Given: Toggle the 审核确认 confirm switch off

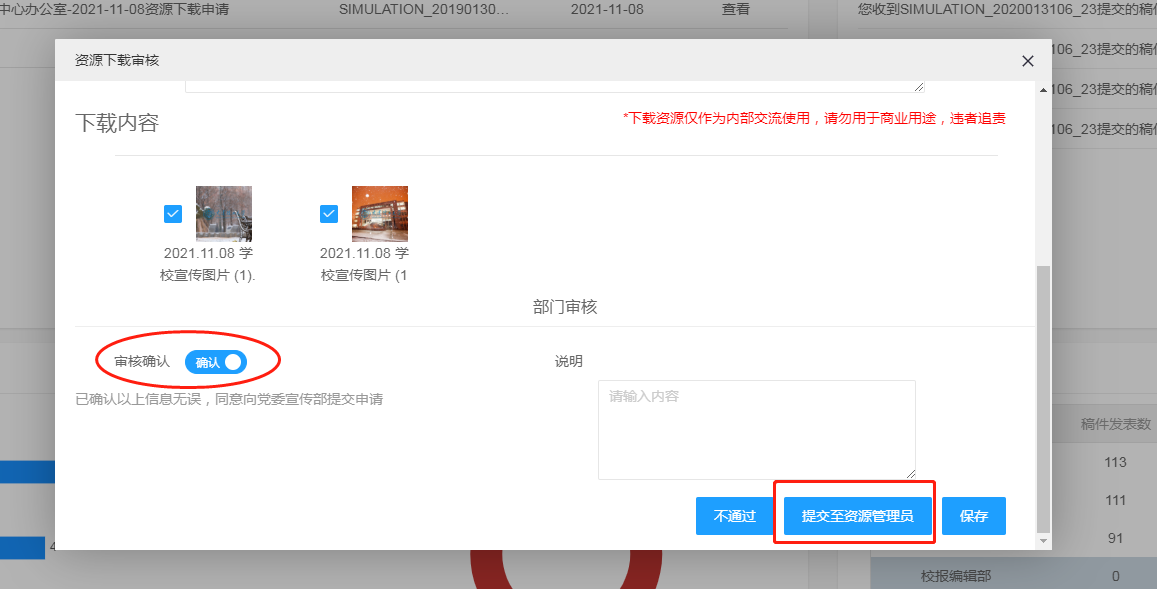Looking at the screenshot, I should click(x=217, y=362).
